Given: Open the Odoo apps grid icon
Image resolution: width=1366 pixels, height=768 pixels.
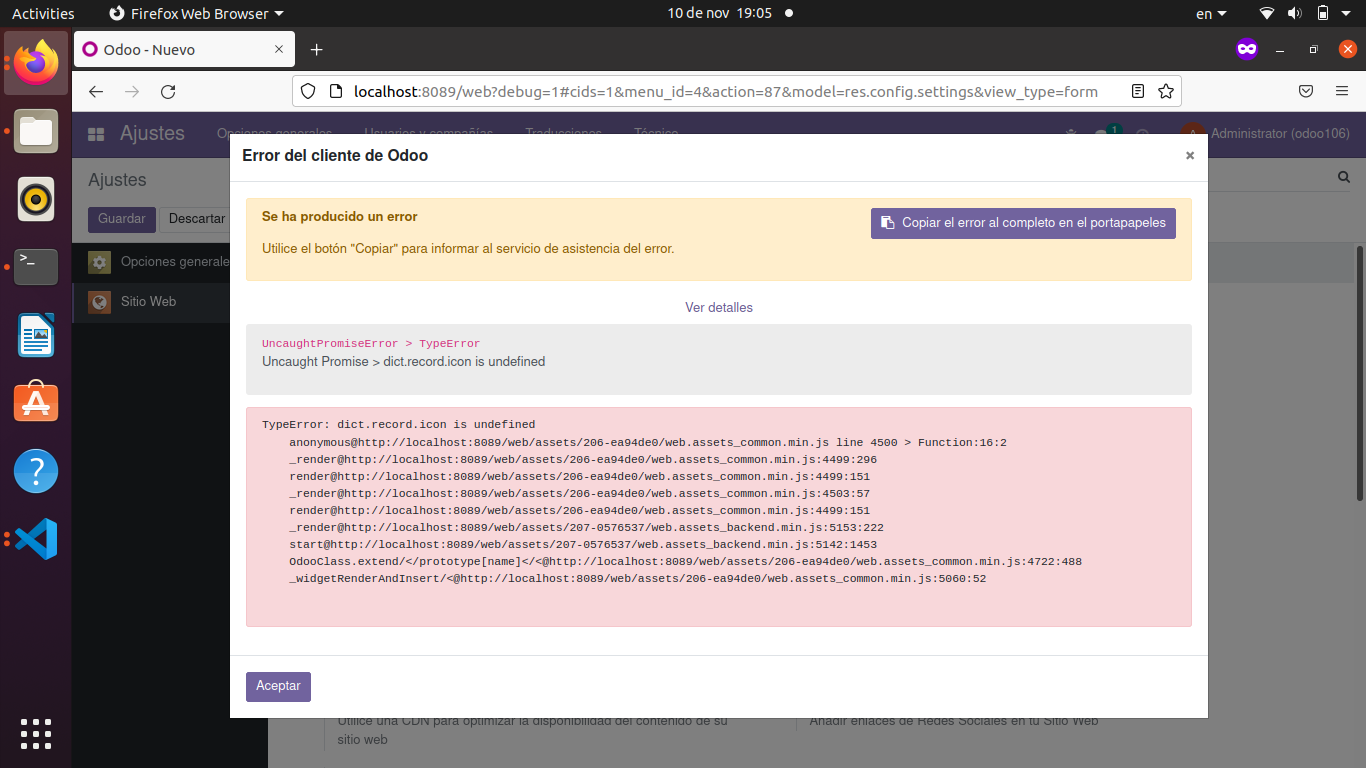Looking at the screenshot, I should coord(95,133).
